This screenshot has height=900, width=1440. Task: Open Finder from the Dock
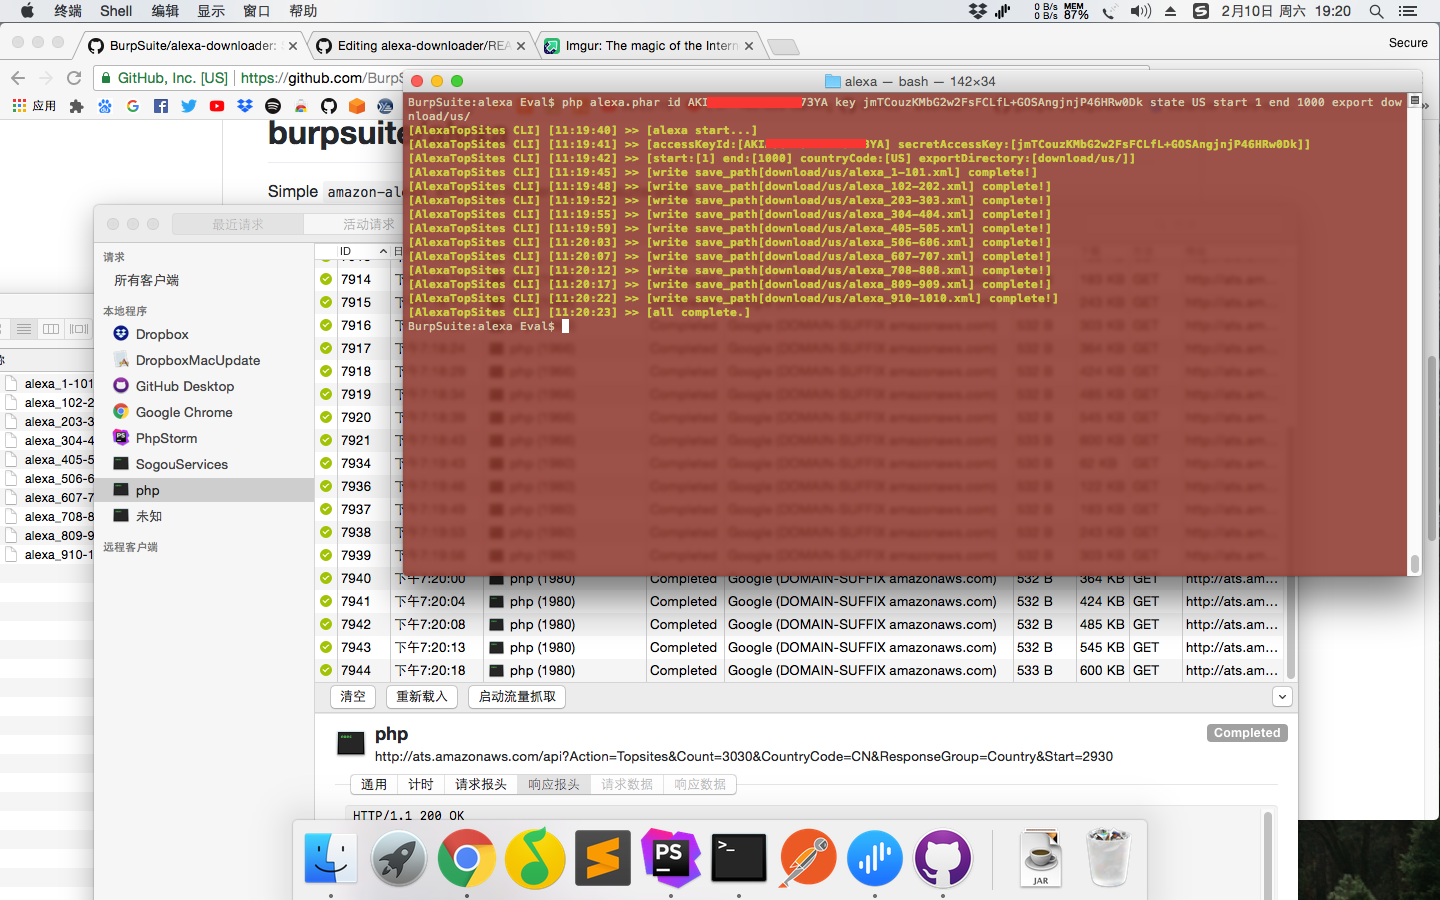tap(331, 858)
